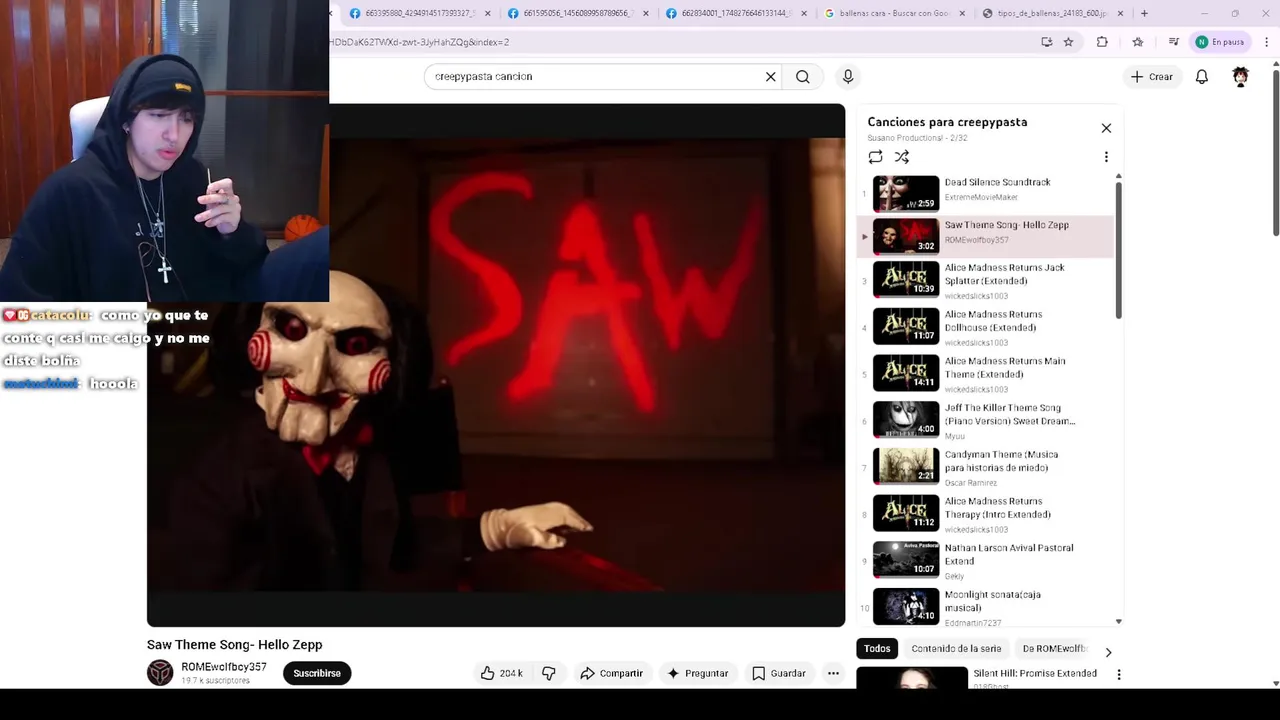The image size is (1280, 720).
Task: Open more video actions three-dot menu
Action: (x=833, y=673)
